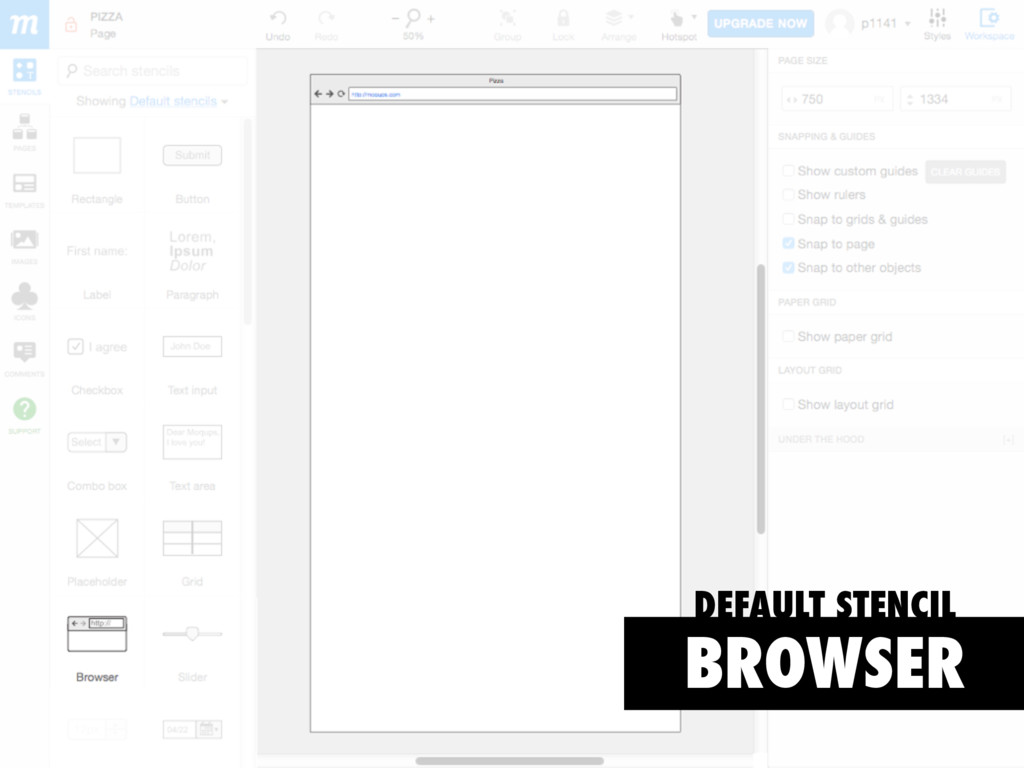Open the Pages sidebar panel
The width and height of the screenshot is (1024, 768).
24,132
